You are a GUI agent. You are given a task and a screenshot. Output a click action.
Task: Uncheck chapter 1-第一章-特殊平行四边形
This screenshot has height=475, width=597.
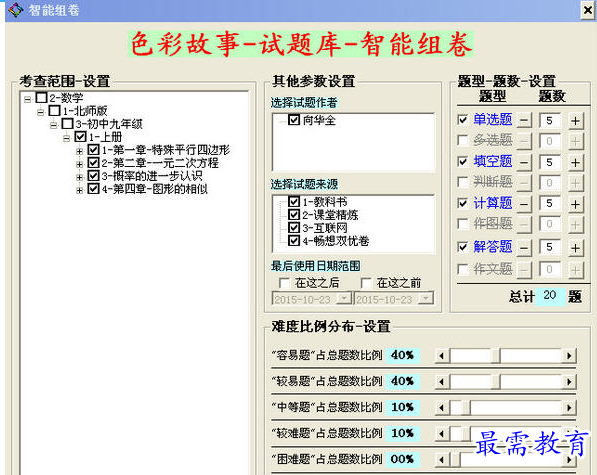click(x=93, y=149)
